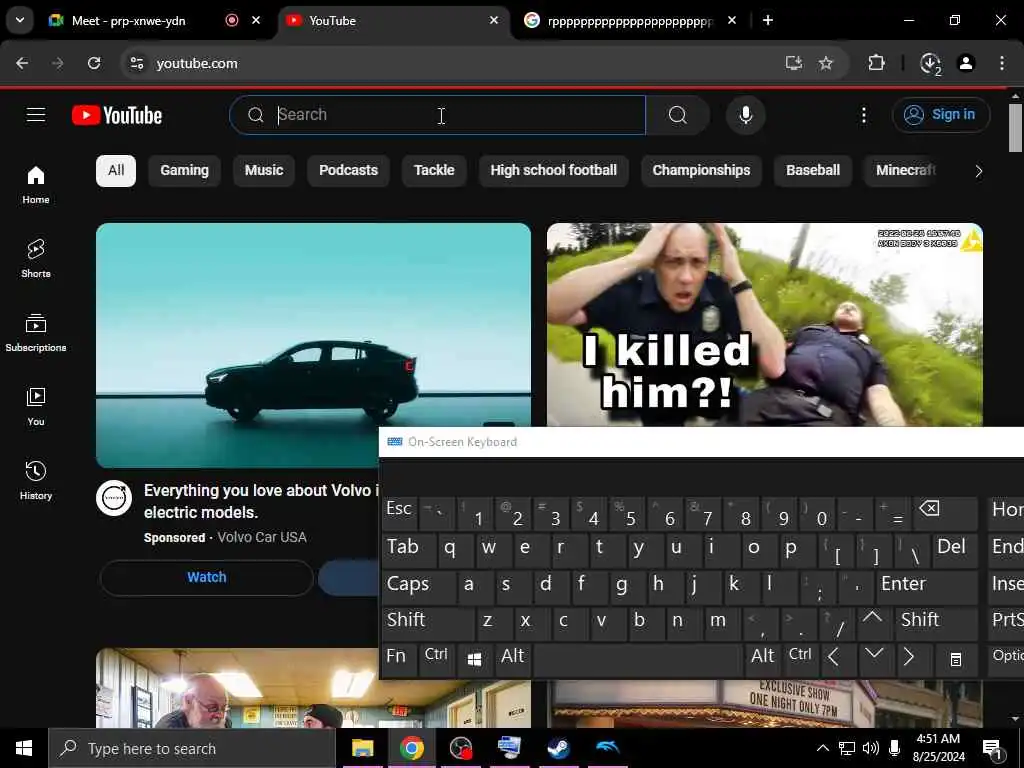1024x768 pixels.
Task: Select the Podcasts filter chip
Action: pyautogui.click(x=348, y=170)
